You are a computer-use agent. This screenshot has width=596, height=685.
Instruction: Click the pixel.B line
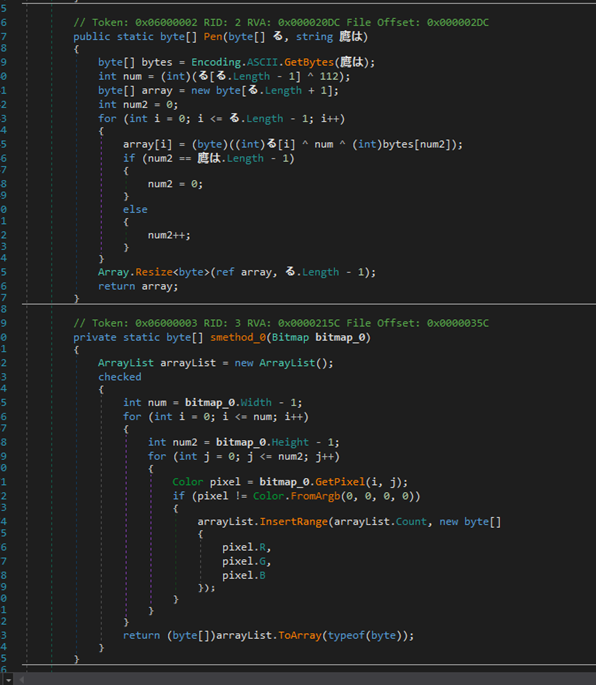point(244,576)
